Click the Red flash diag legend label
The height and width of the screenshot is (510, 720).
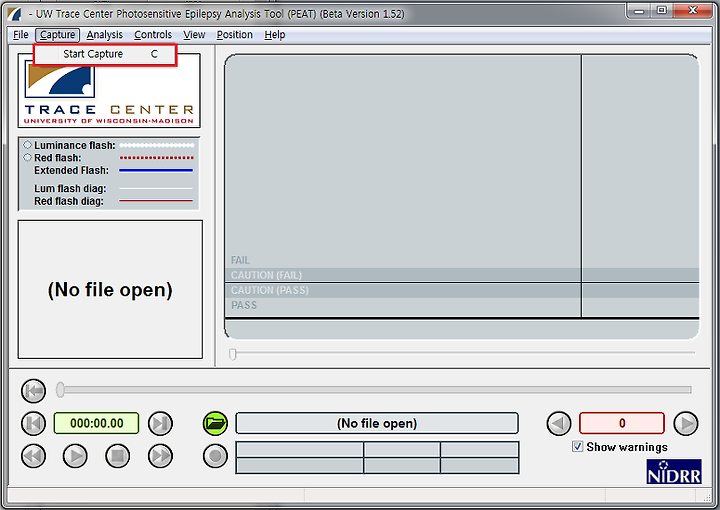[69, 201]
